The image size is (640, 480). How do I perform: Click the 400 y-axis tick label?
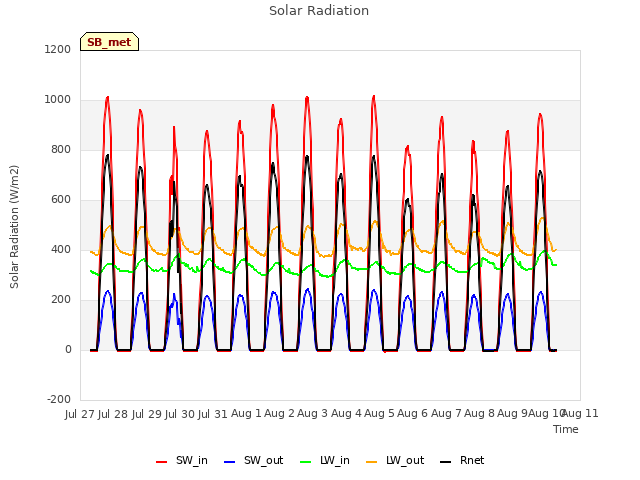tap(61, 250)
